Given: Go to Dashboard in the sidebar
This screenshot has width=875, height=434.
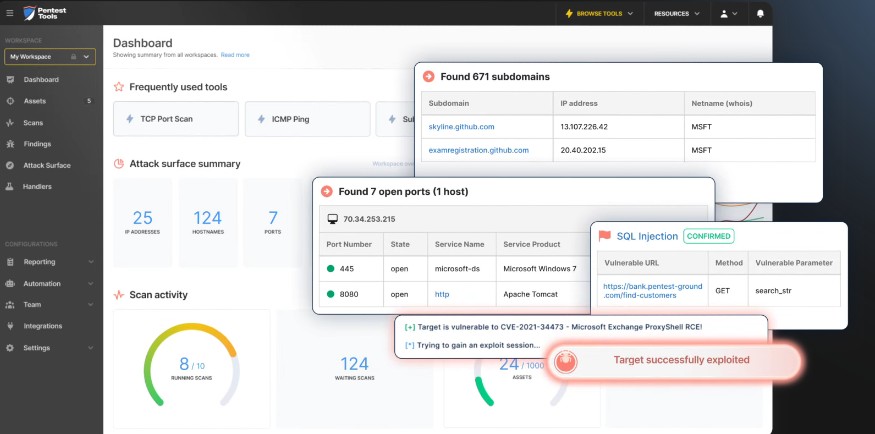Looking at the screenshot, I should pos(41,80).
